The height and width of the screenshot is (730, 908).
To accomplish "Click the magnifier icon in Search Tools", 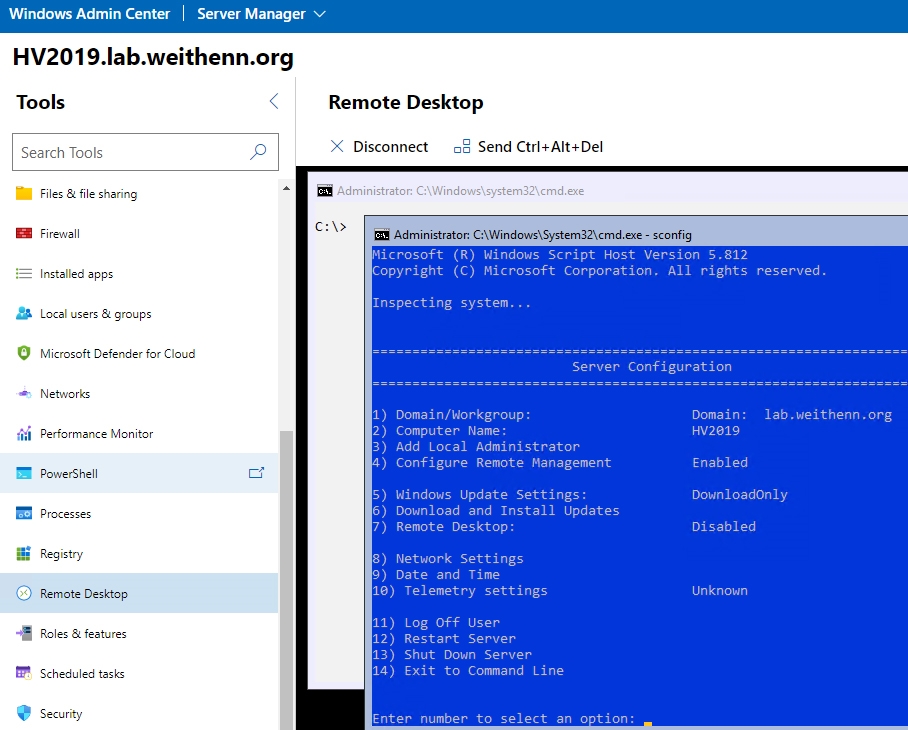I will (x=258, y=152).
